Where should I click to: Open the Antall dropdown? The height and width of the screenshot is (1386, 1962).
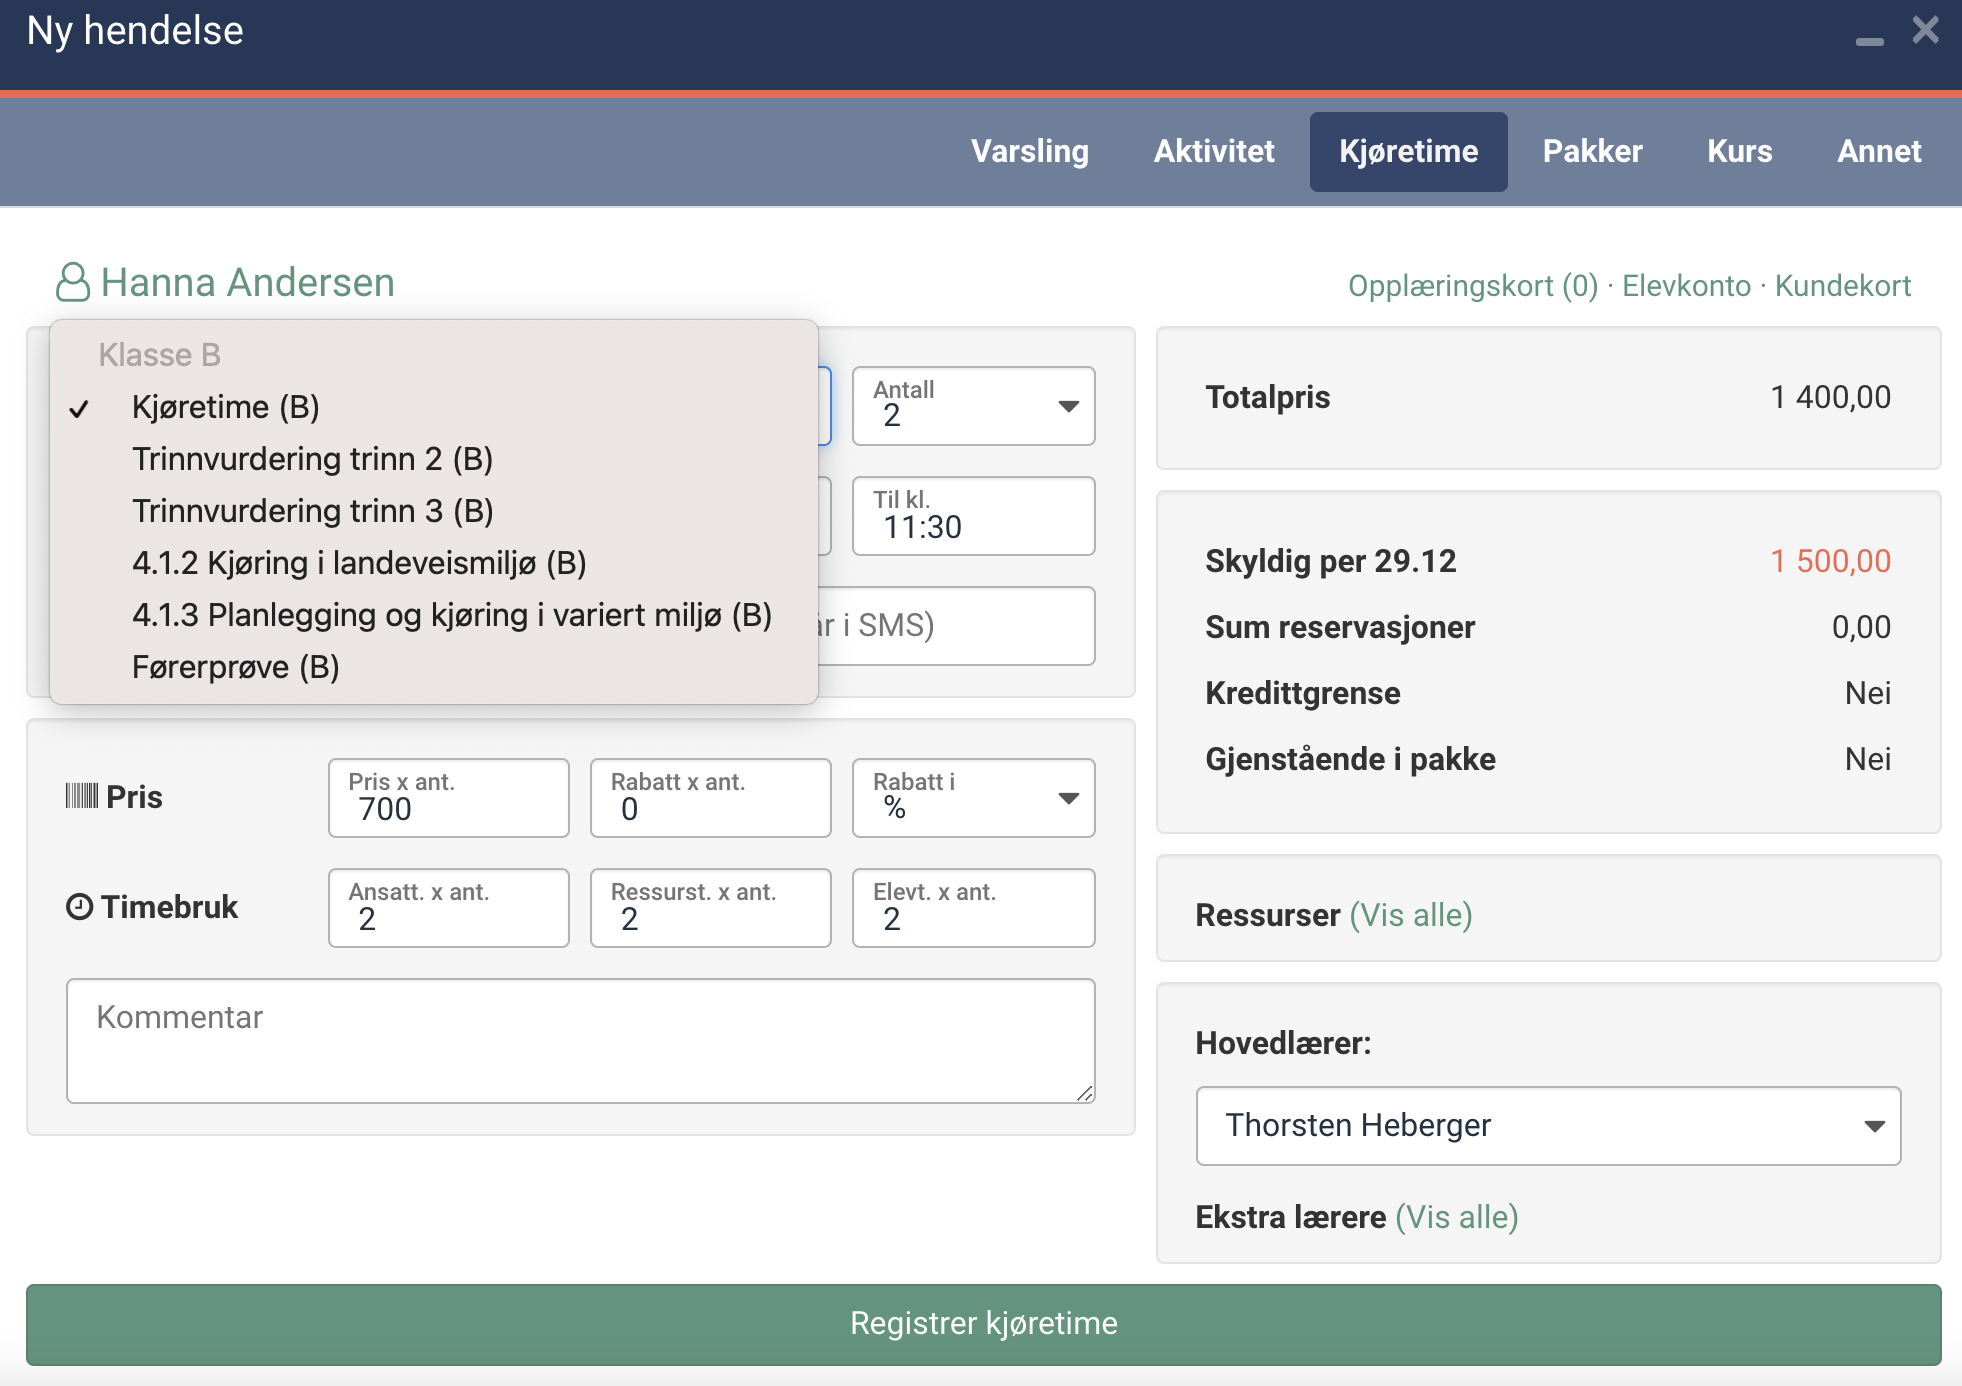pos(973,406)
